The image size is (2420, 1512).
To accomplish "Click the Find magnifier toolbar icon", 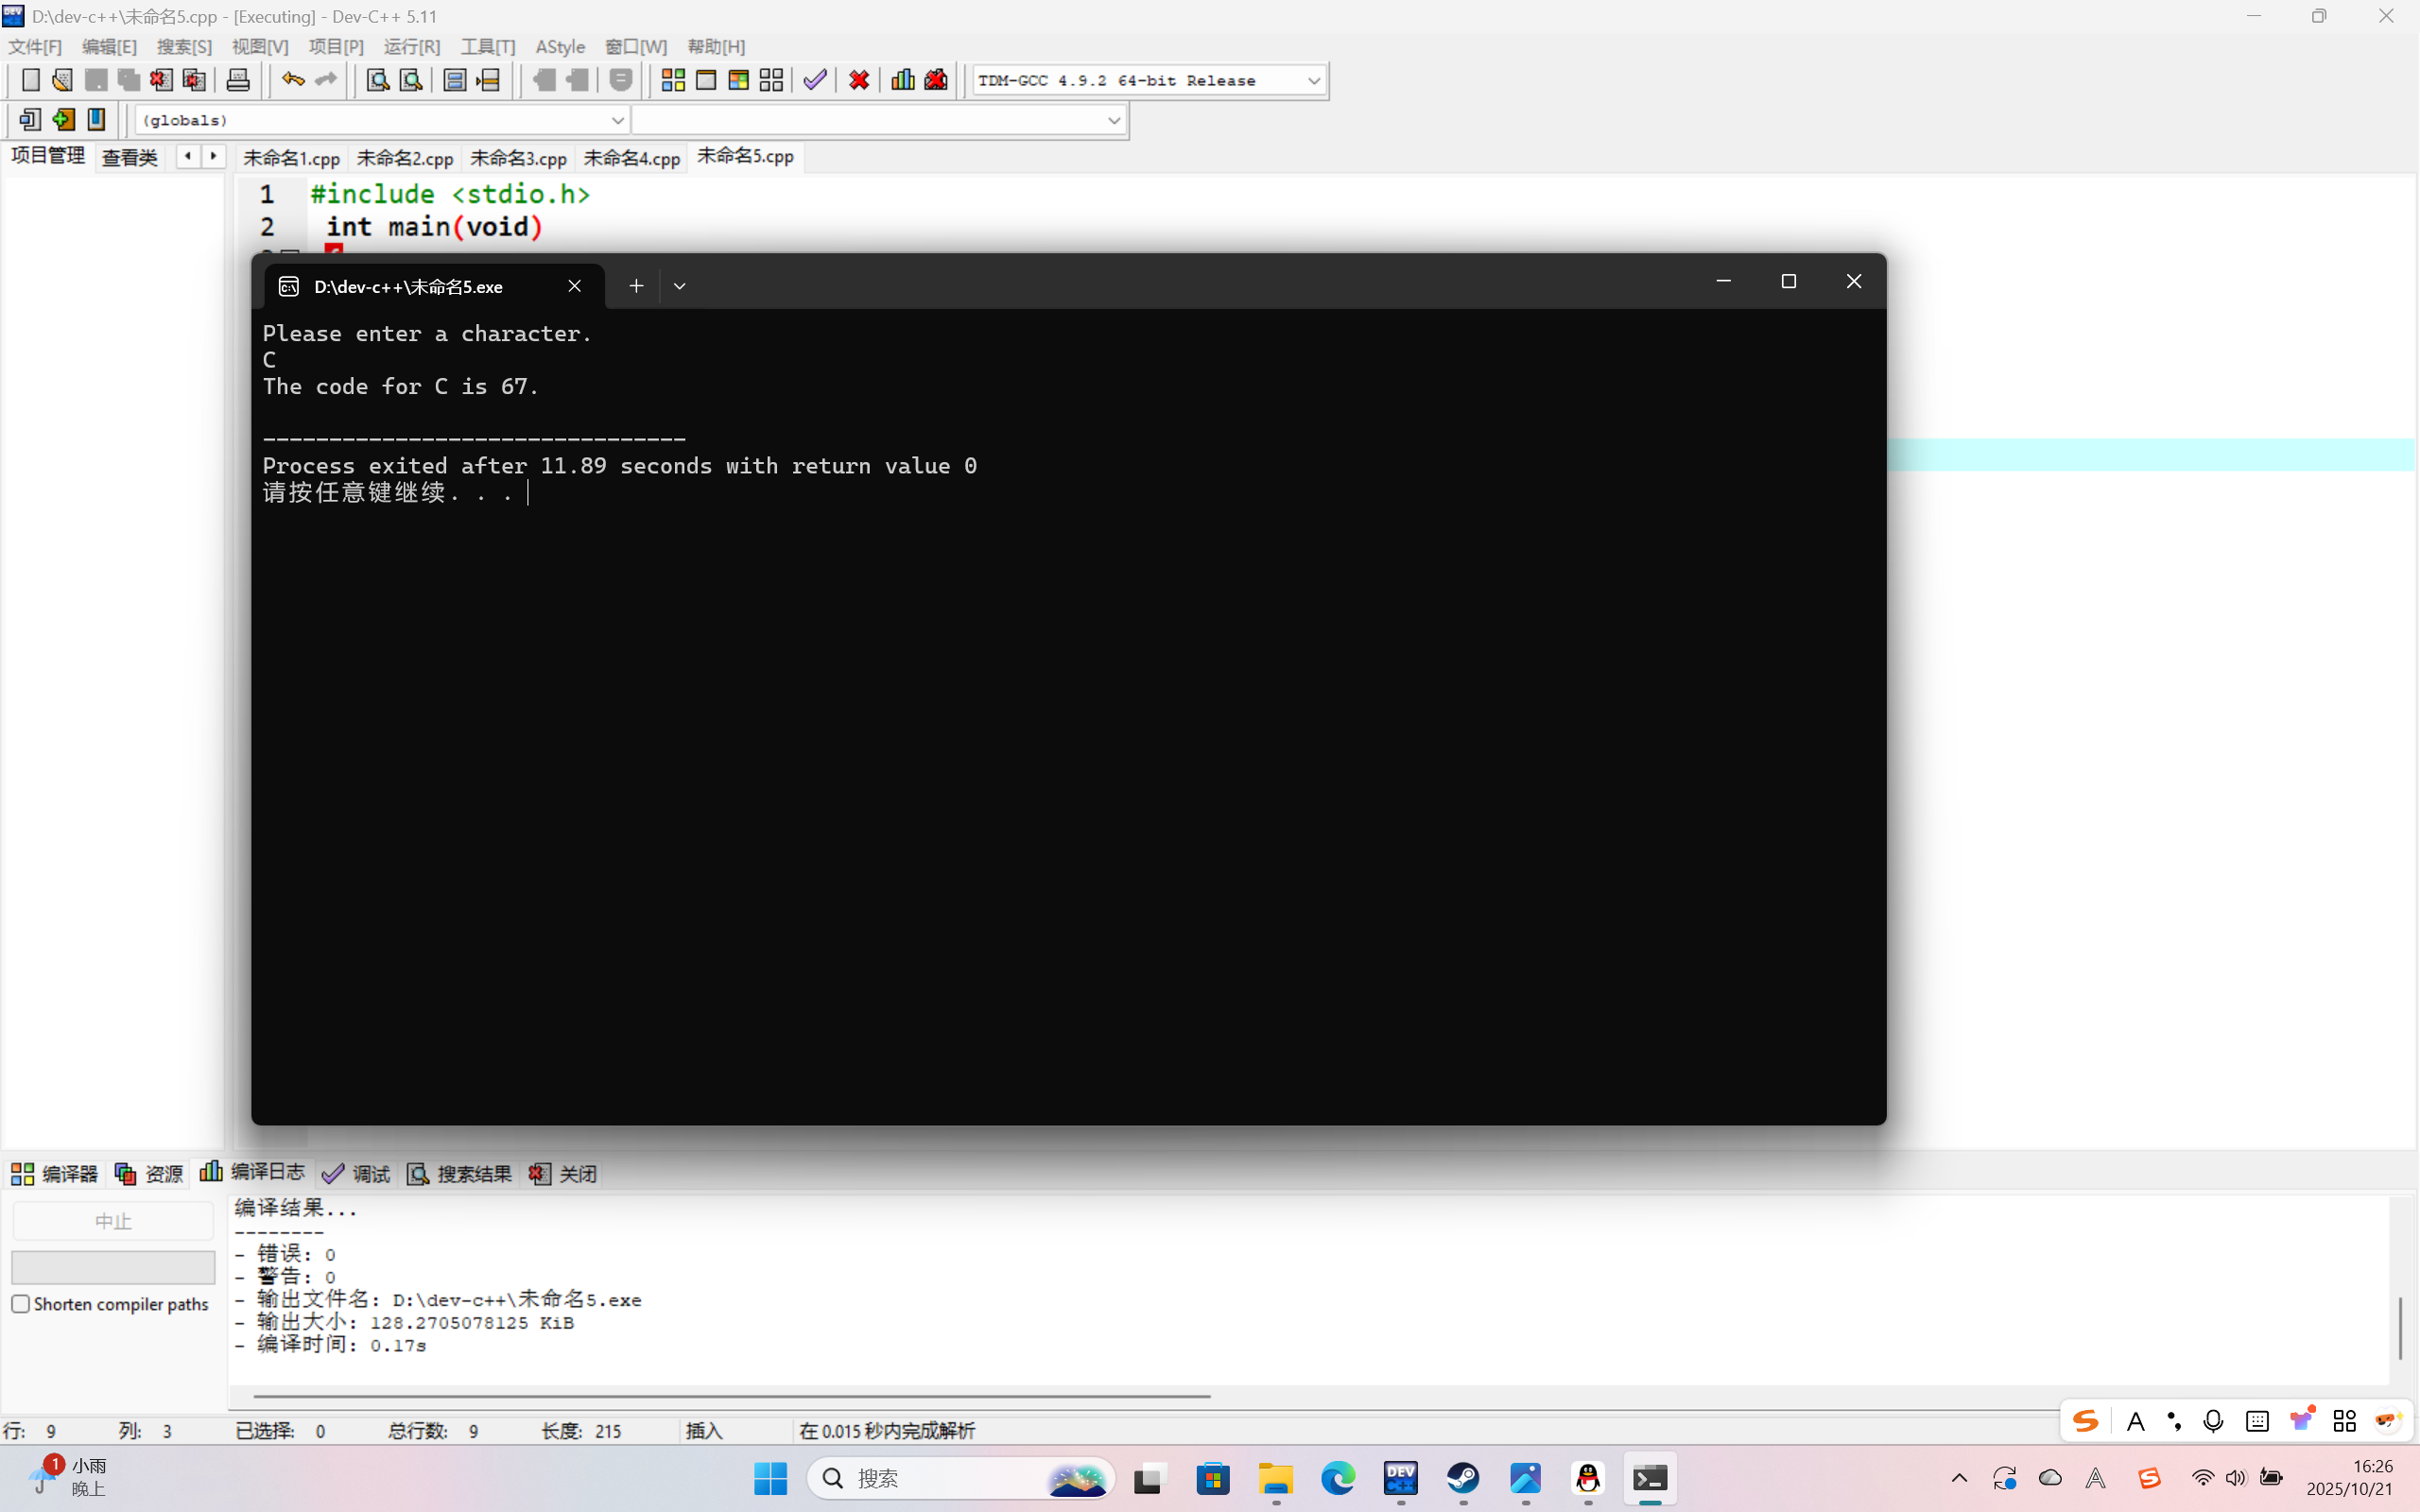I will click(377, 80).
